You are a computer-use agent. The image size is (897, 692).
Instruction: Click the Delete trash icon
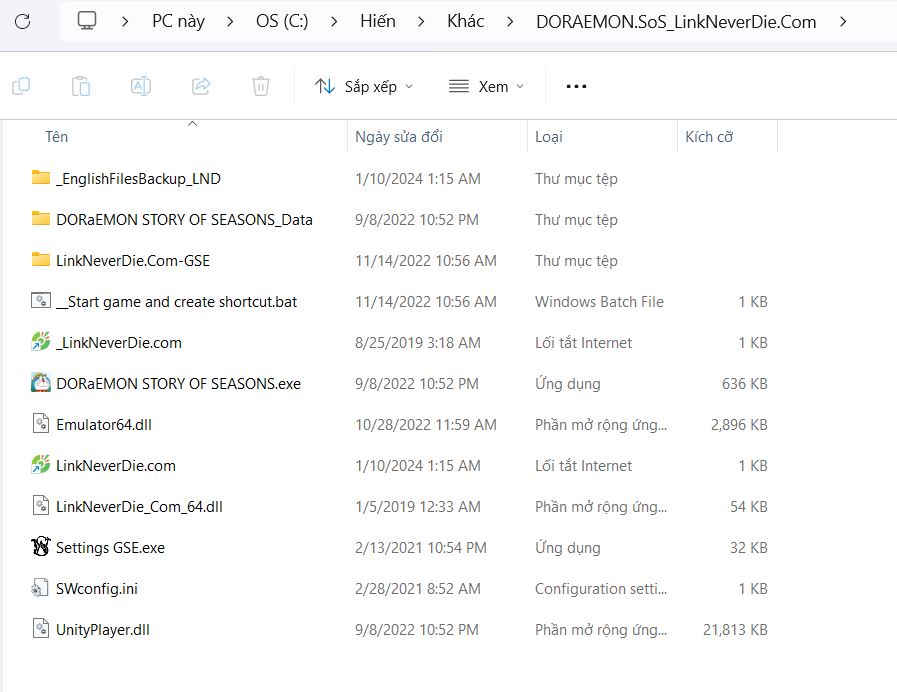click(x=261, y=86)
